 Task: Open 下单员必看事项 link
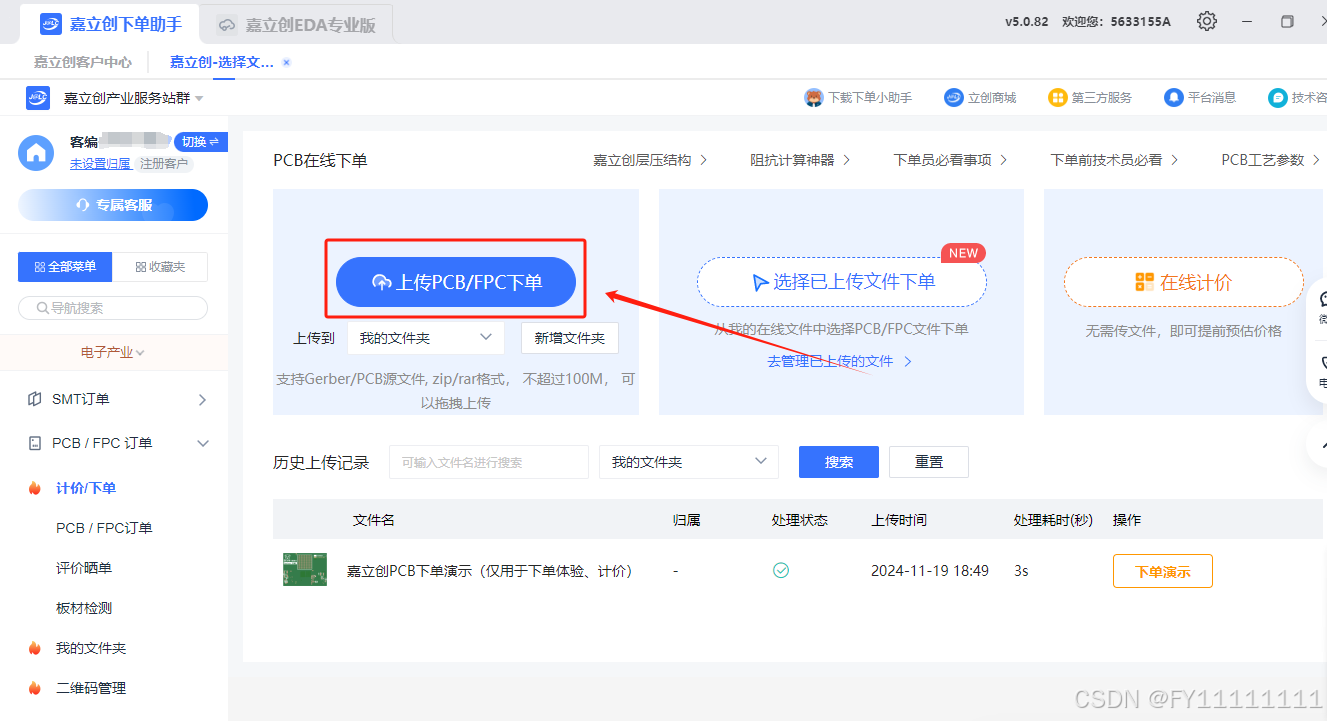(x=951, y=160)
